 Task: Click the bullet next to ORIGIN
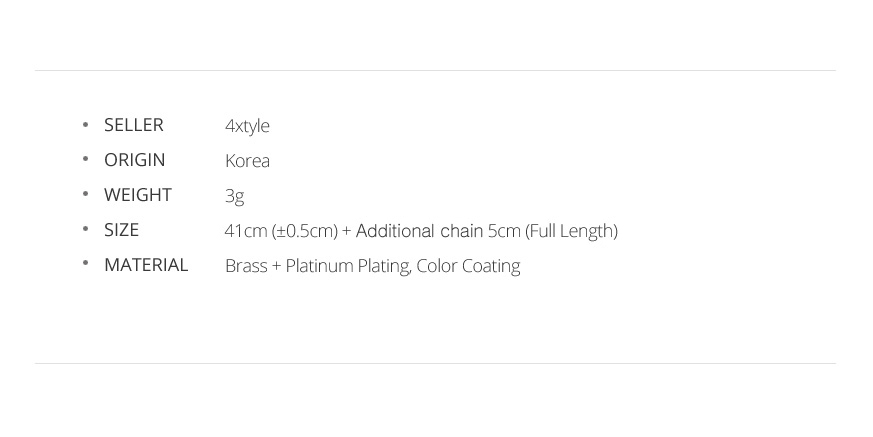point(85,159)
